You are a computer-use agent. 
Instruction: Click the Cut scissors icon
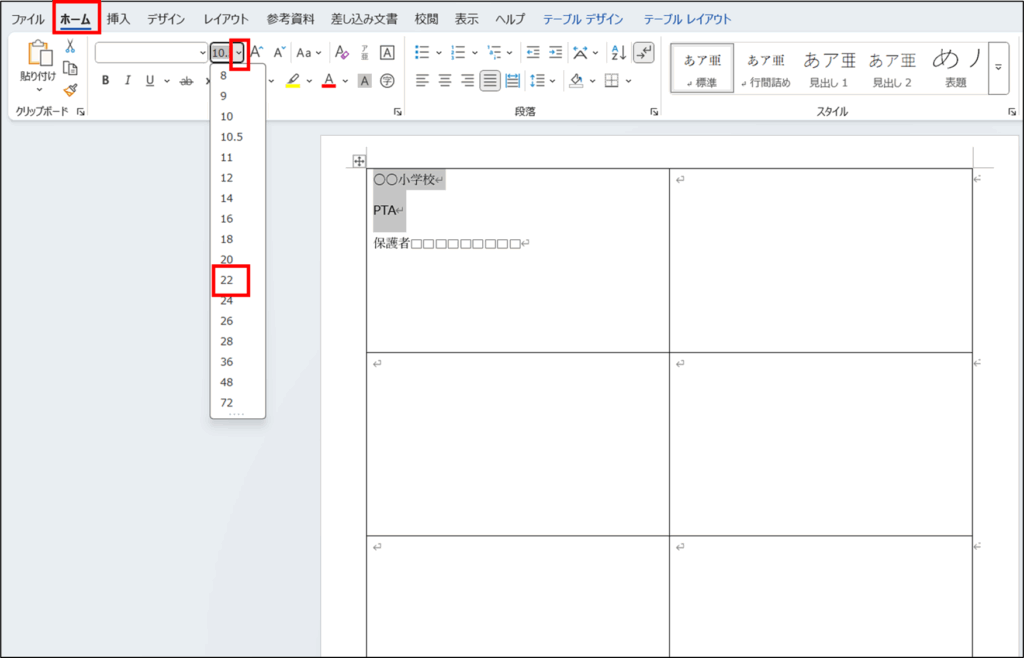point(70,47)
